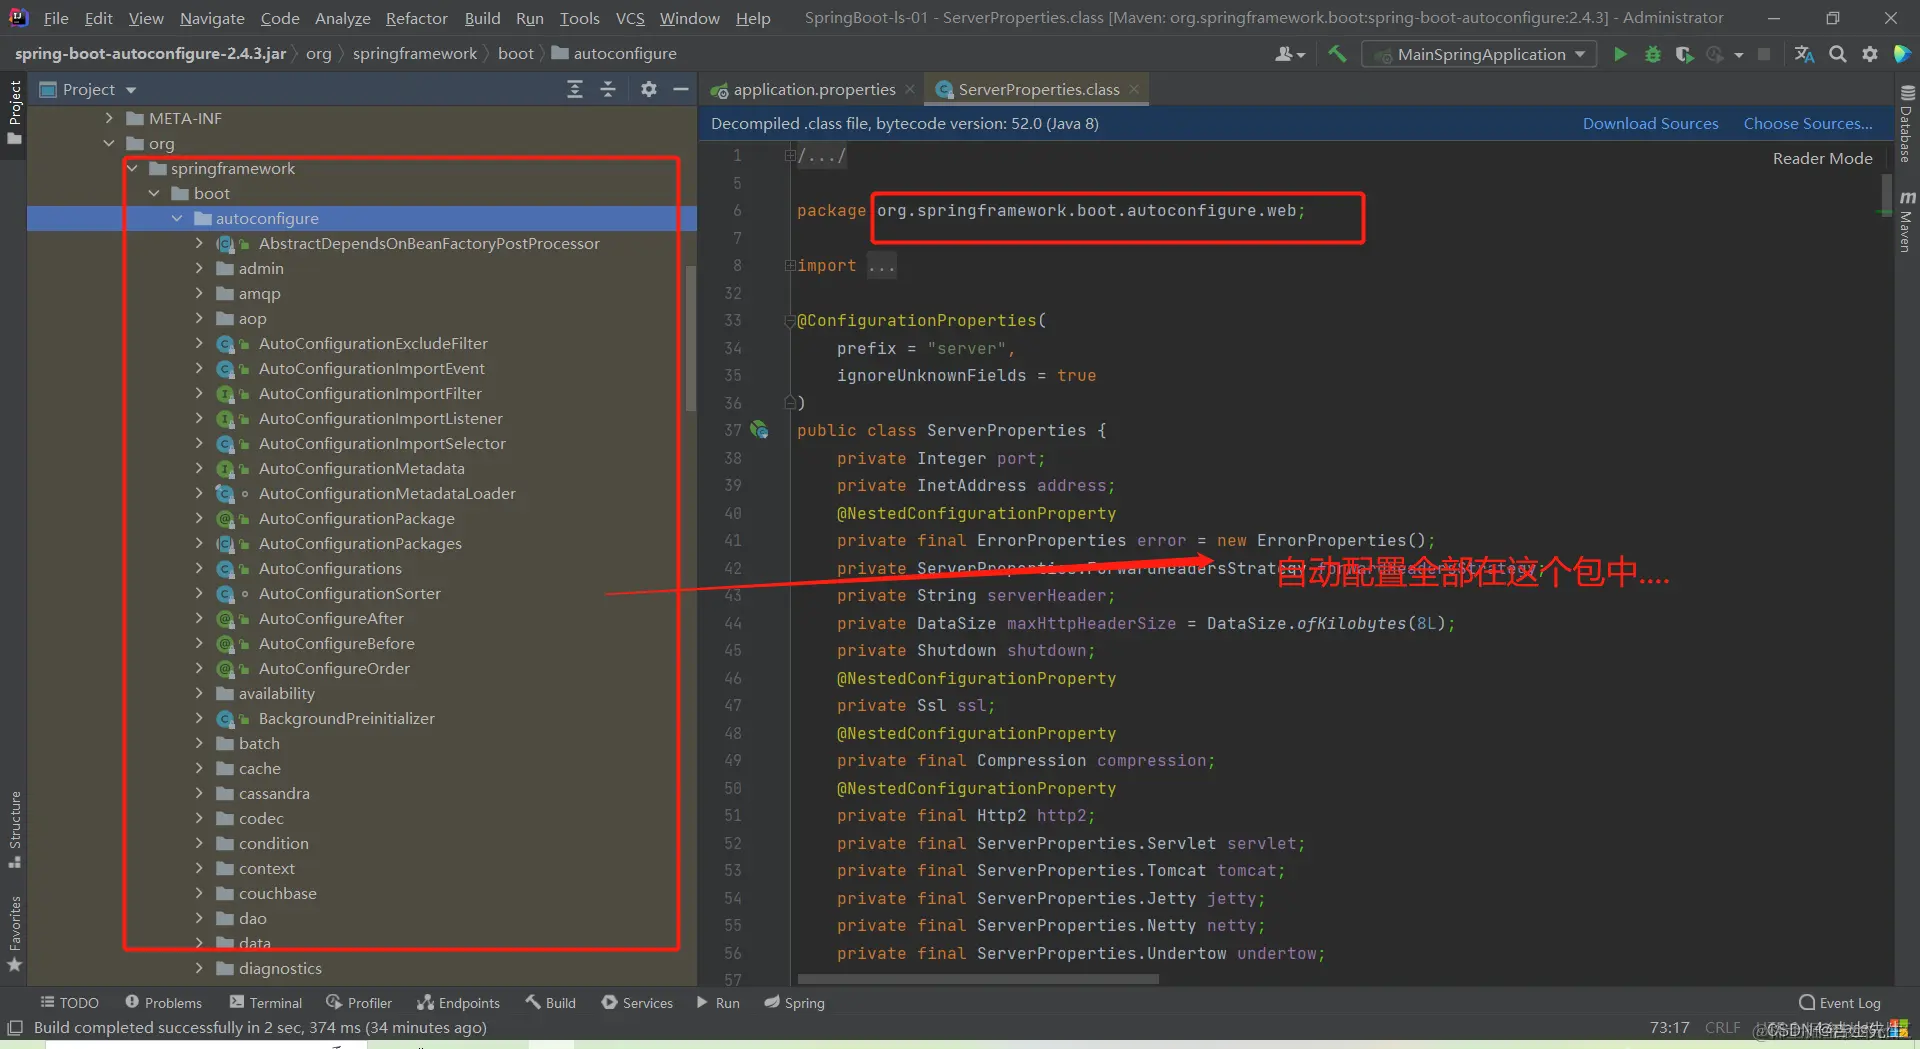Toggle the Project side tab
The image size is (1920, 1049).
pos(14,113)
